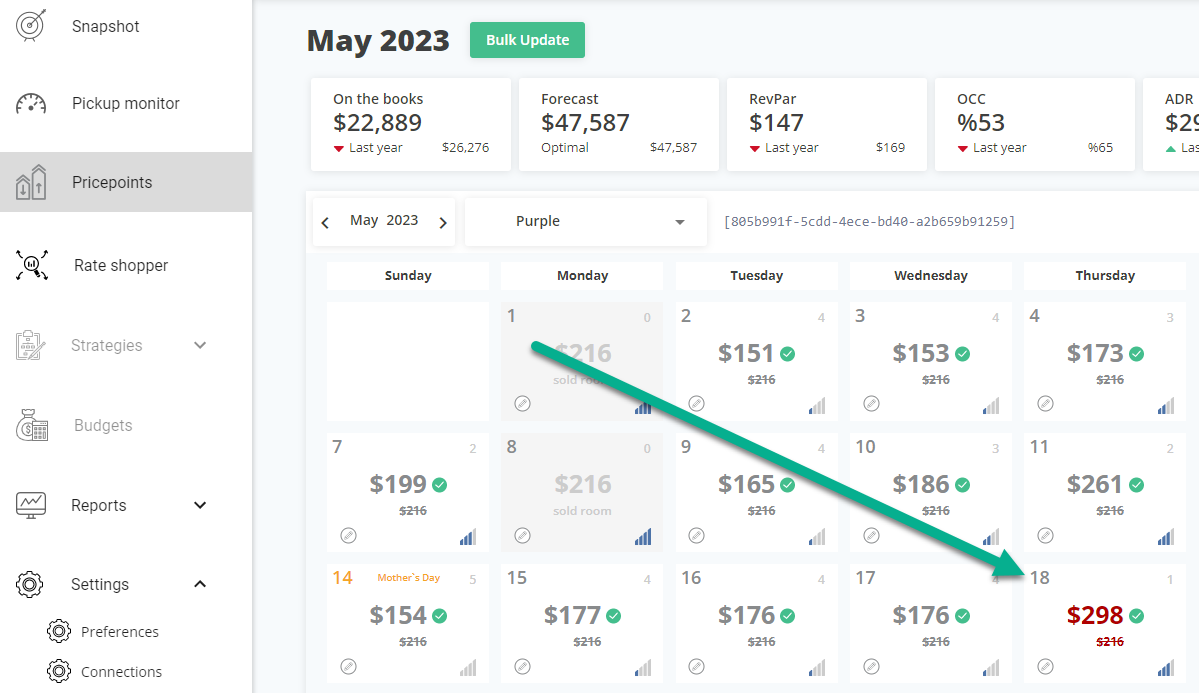Screen dimensions: 1199x693
Task: Click the edit pencil icon on May 7
Action: [x=348, y=535]
